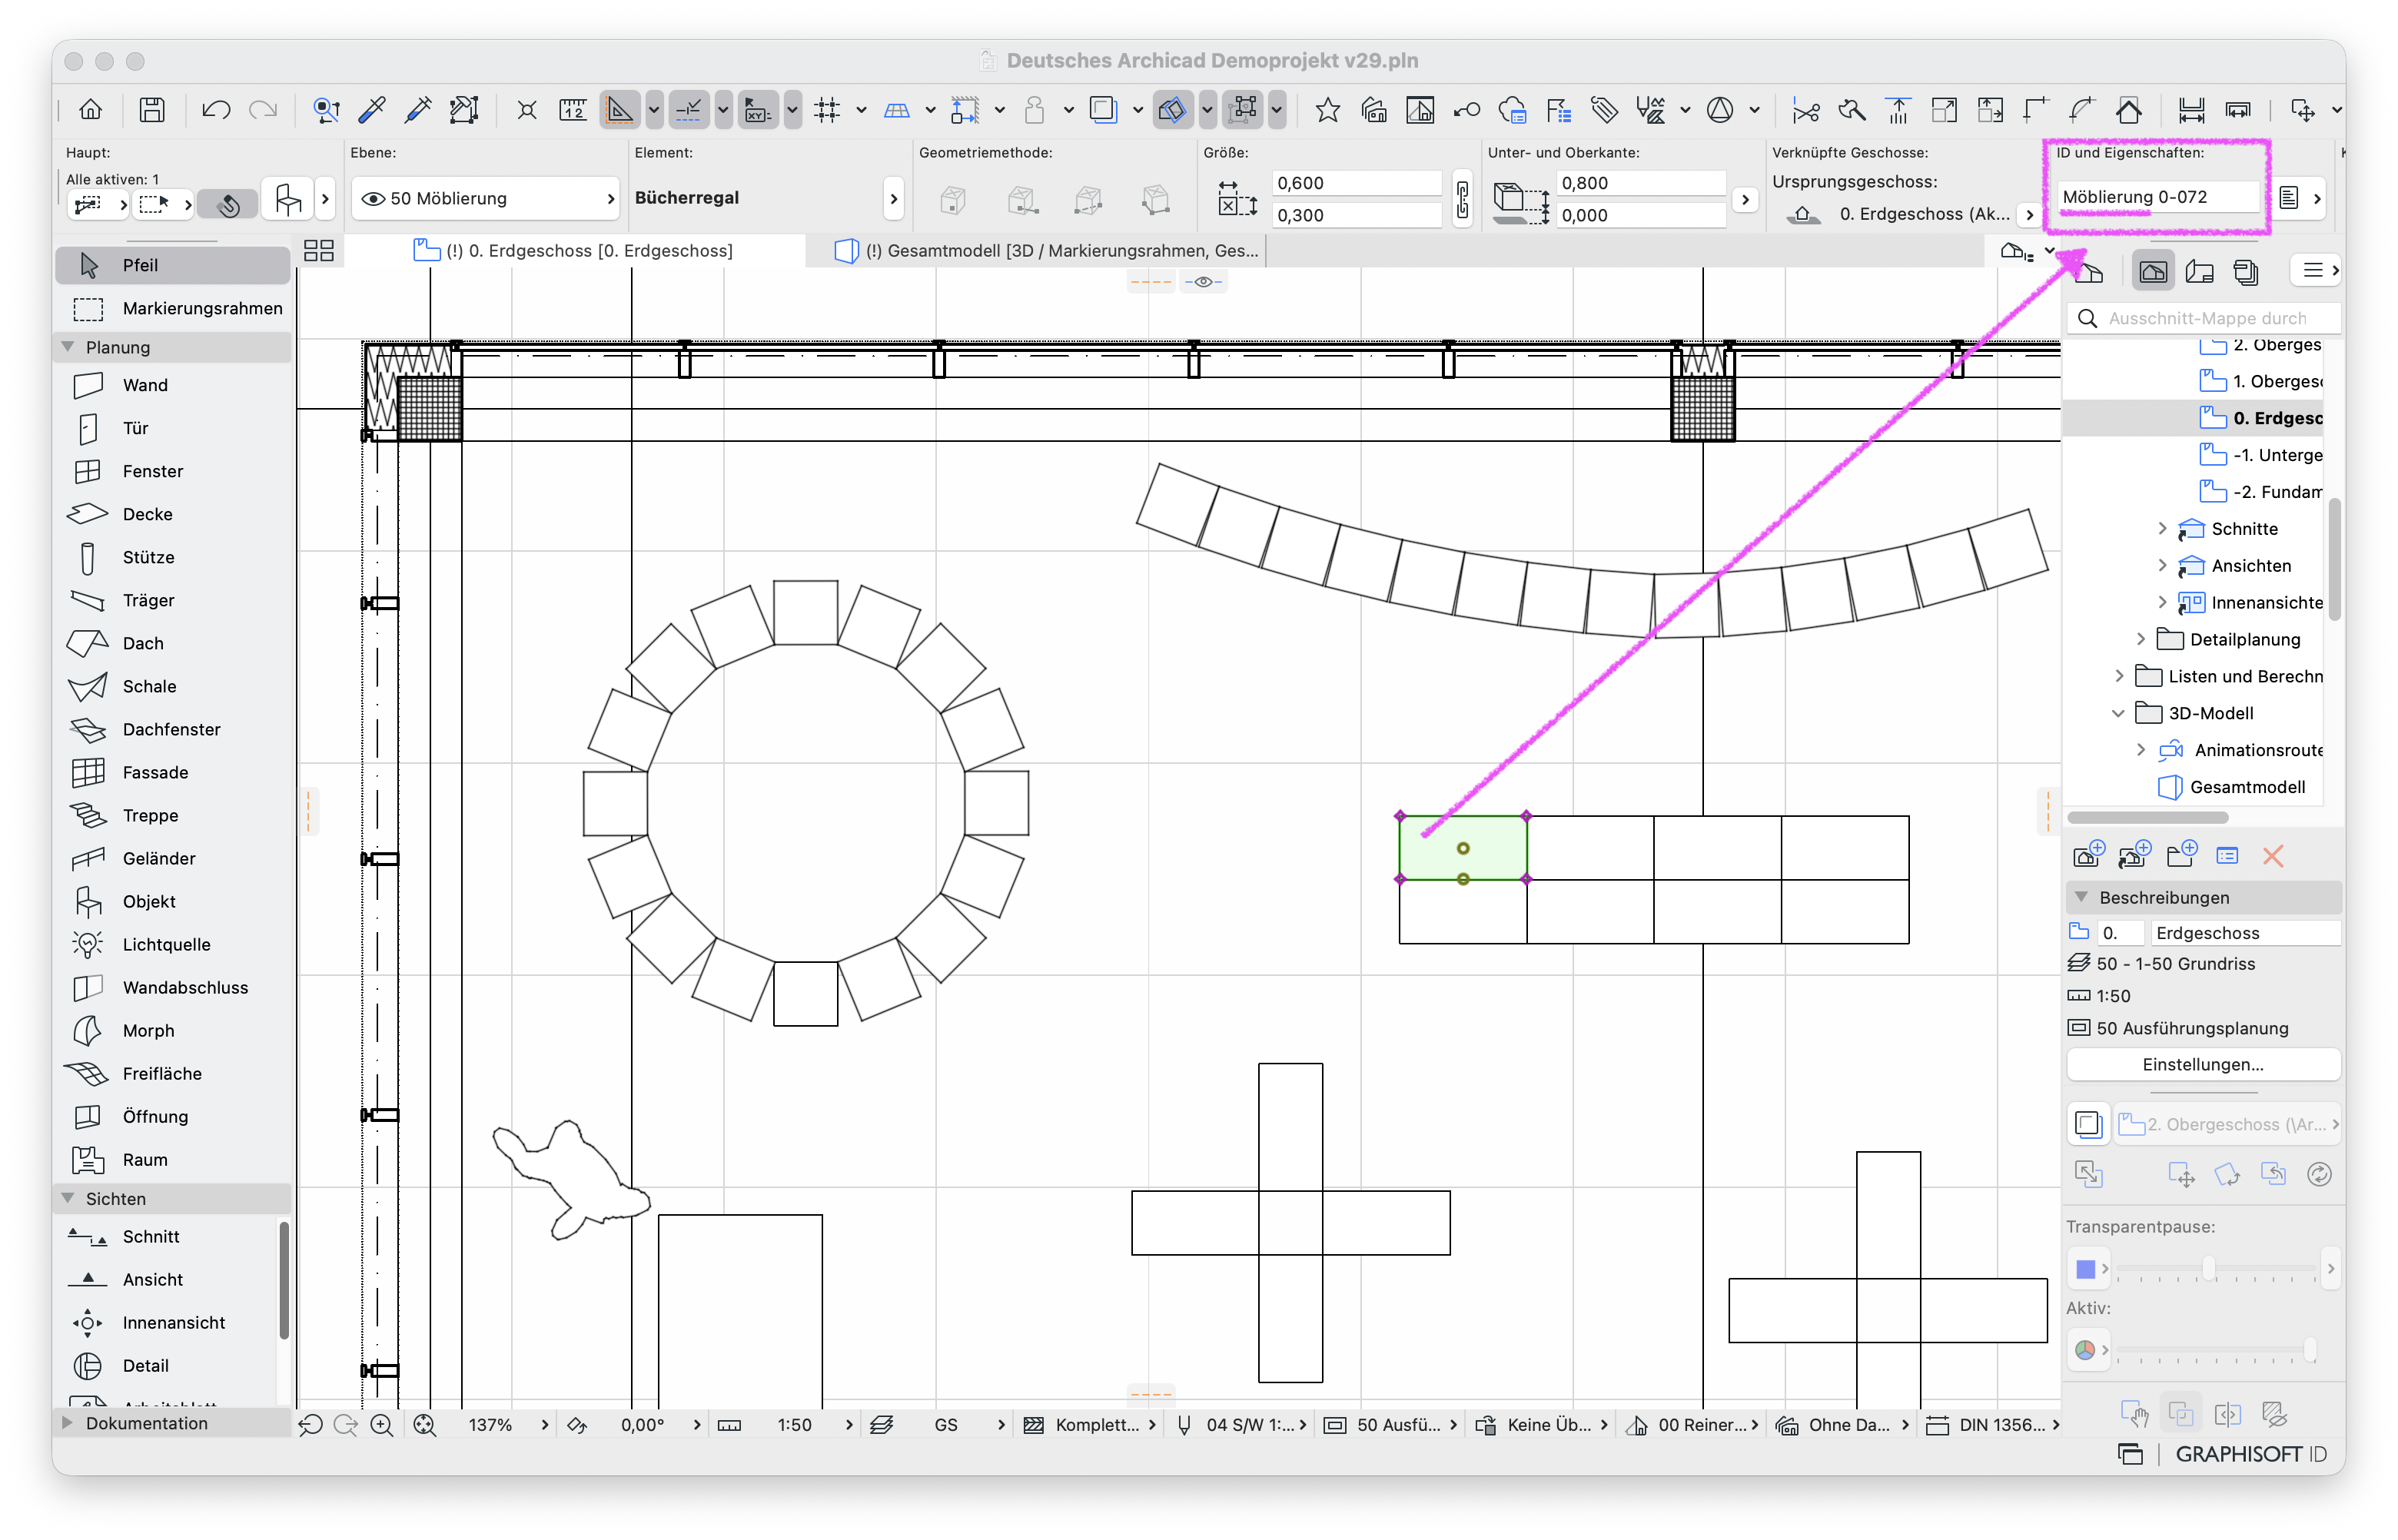Toggle the suspend groups toolbar button
The width and height of the screenshot is (2398, 1540).
[x=1243, y=110]
